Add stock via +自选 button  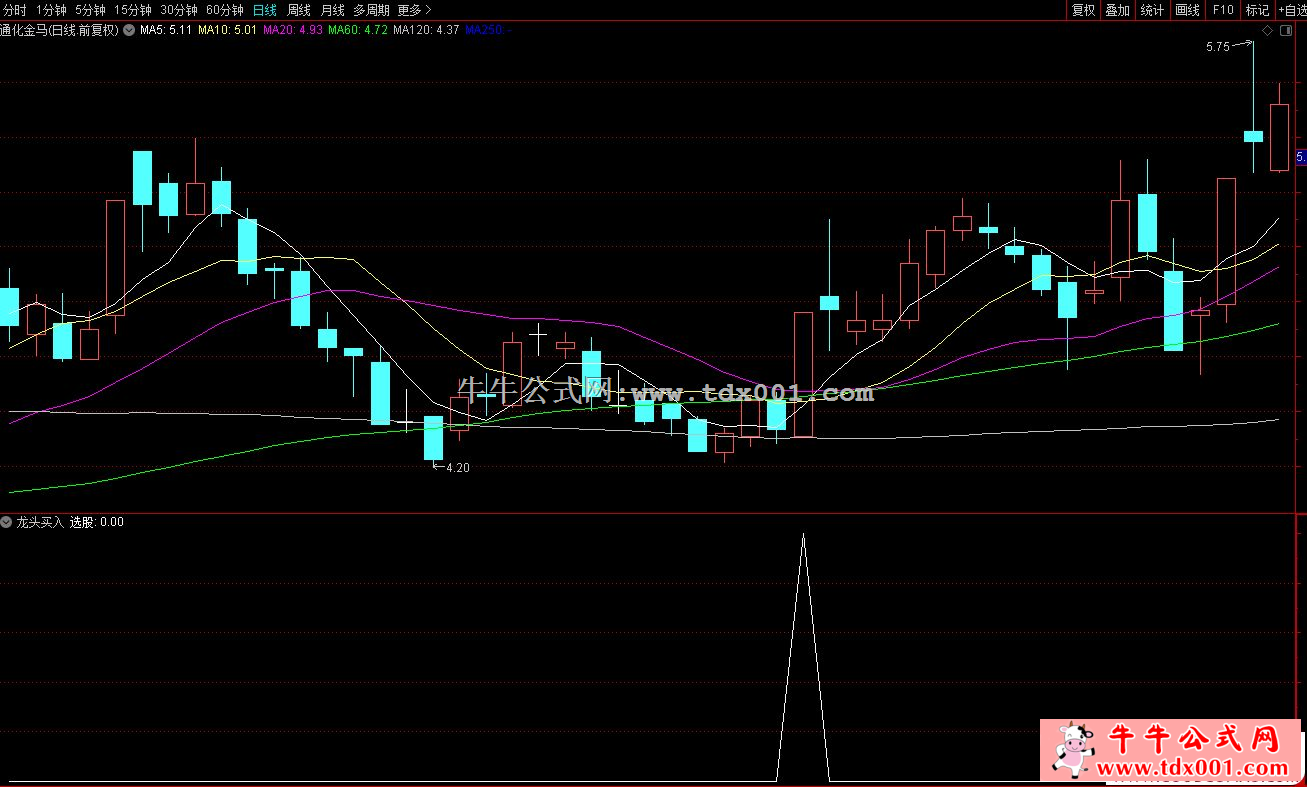click(1291, 10)
